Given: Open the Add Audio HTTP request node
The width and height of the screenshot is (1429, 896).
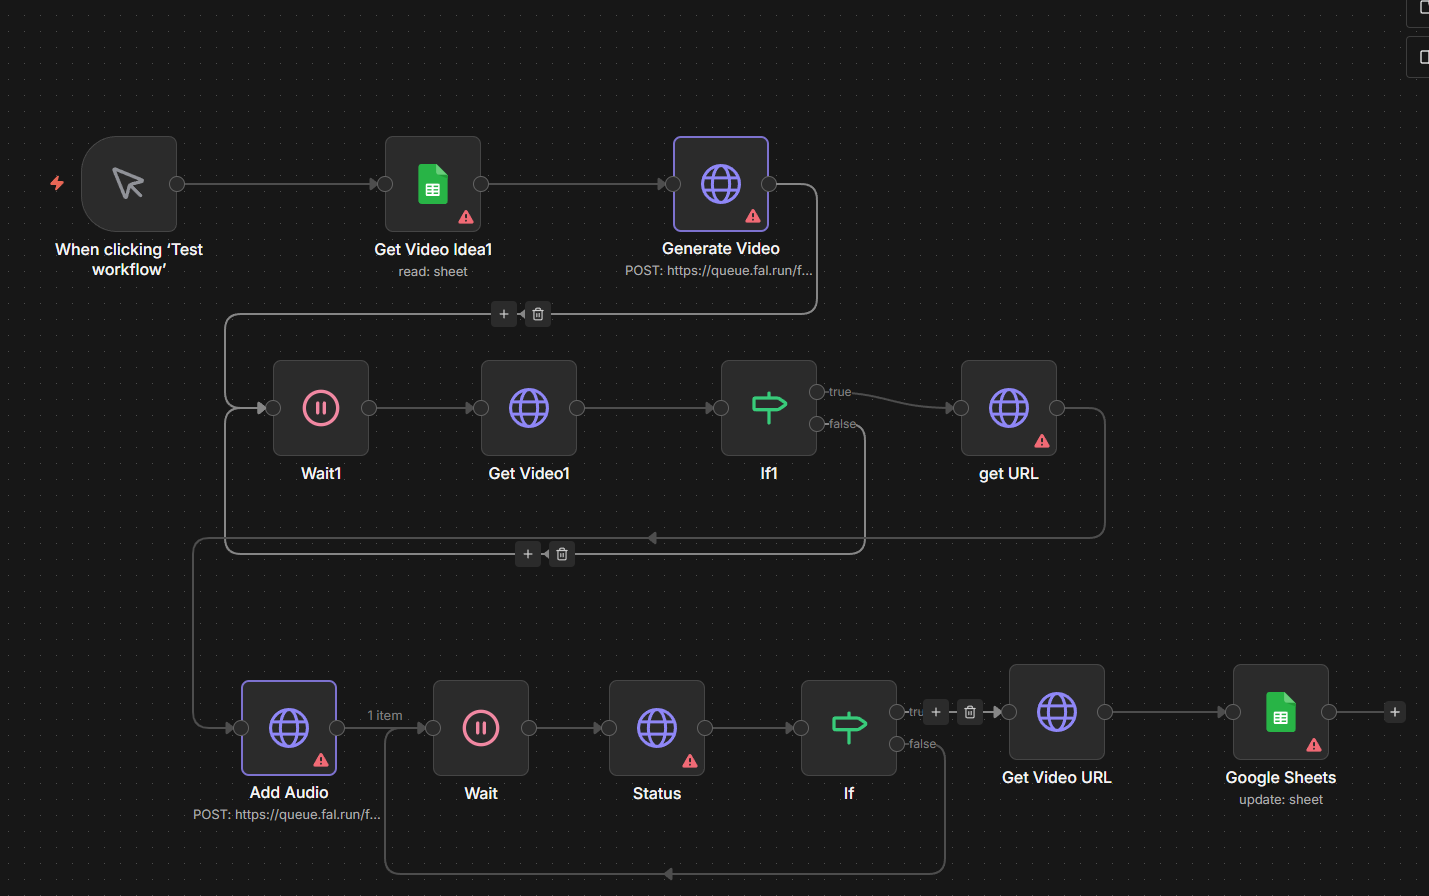Looking at the screenshot, I should (x=288, y=728).
